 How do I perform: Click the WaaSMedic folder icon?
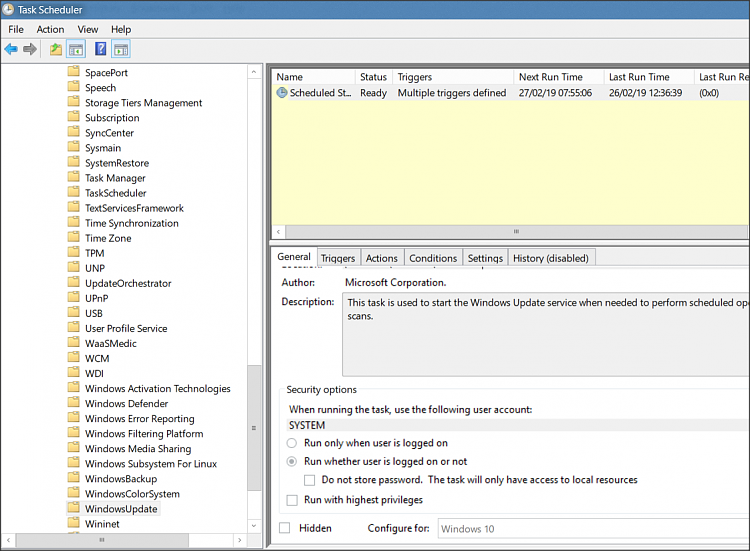pos(73,343)
